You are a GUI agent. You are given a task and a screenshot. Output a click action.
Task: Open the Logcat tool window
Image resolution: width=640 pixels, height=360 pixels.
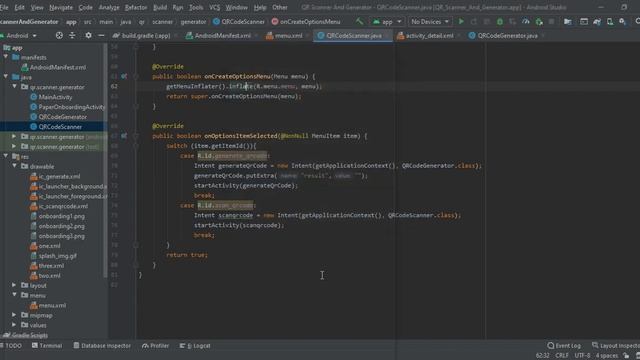coord(195,346)
